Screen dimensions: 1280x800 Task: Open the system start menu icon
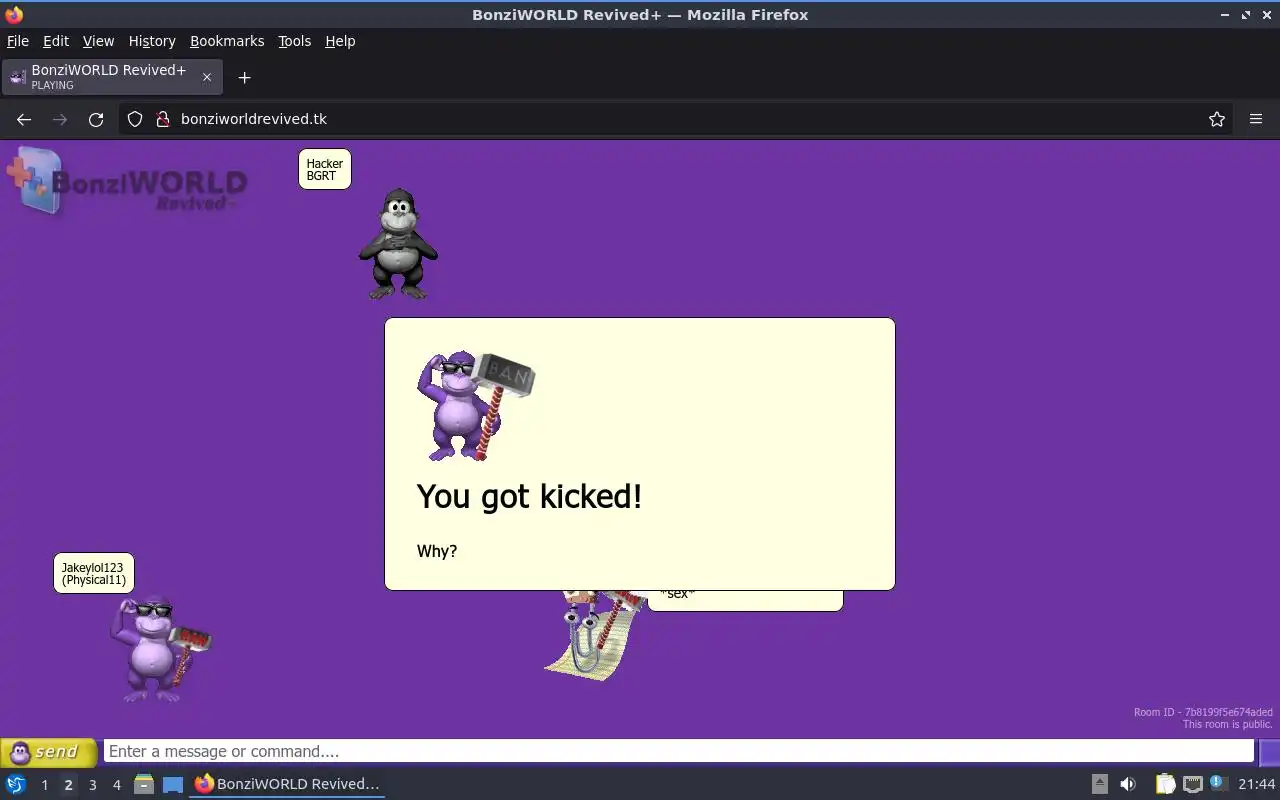[x=16, y=784]
